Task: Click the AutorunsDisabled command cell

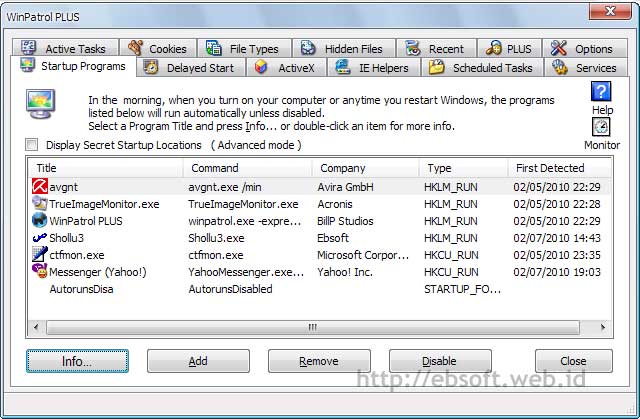Action: (x=230, y=289)
